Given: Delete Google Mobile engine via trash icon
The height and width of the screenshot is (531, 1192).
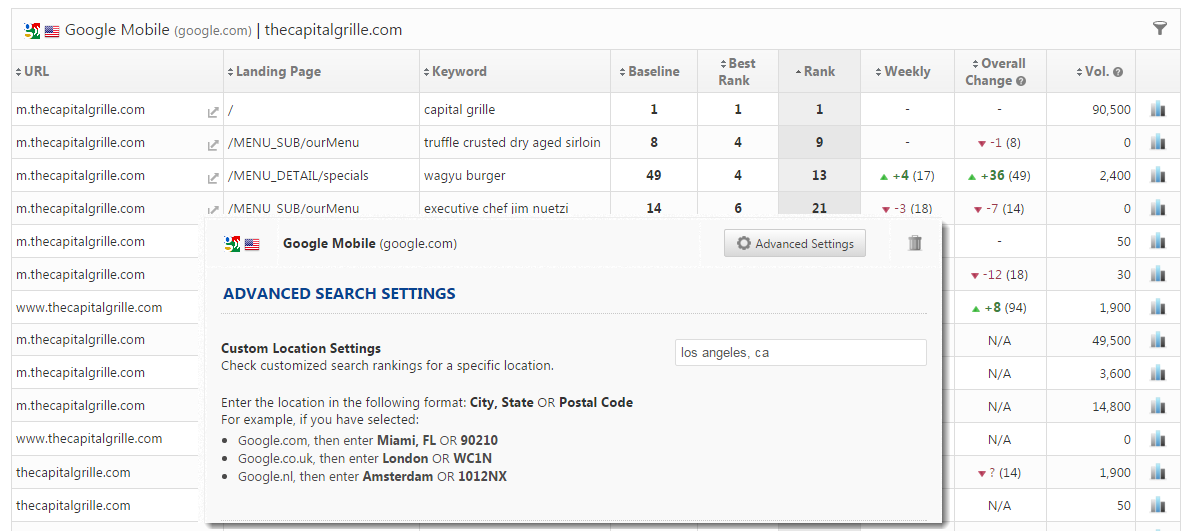Looking at the screenshot, I should tap(915, 243).
